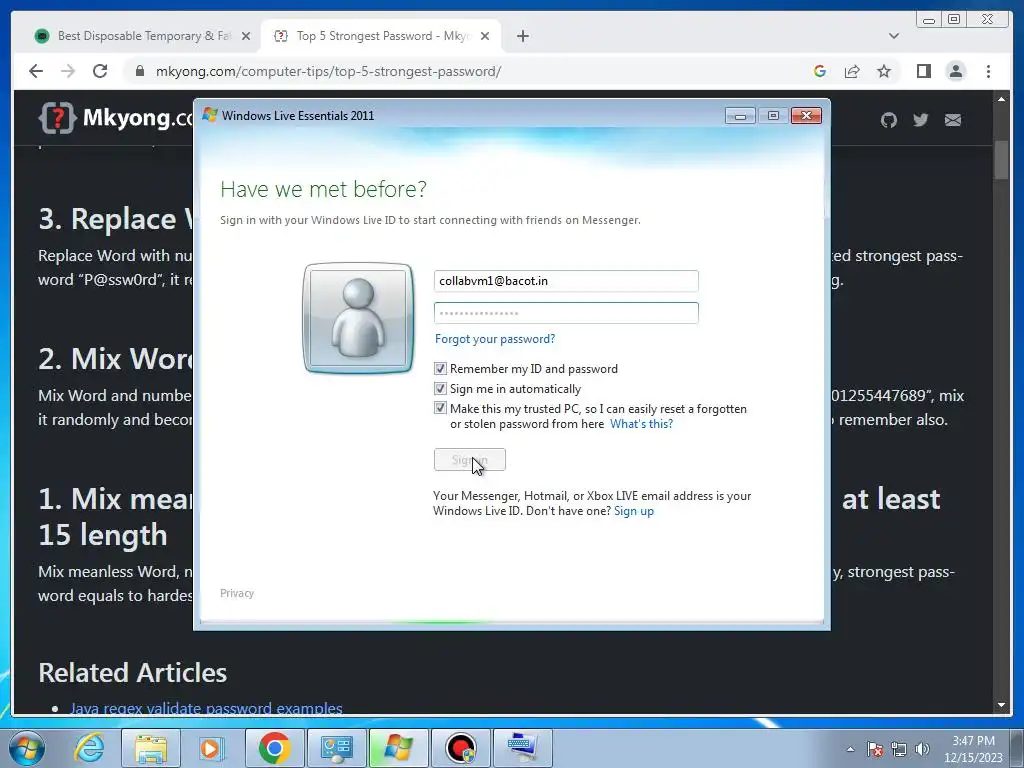1024x768 pixels.
Task: Switch to Windows Live Essentials taskbar item
Action: [398, 748]
